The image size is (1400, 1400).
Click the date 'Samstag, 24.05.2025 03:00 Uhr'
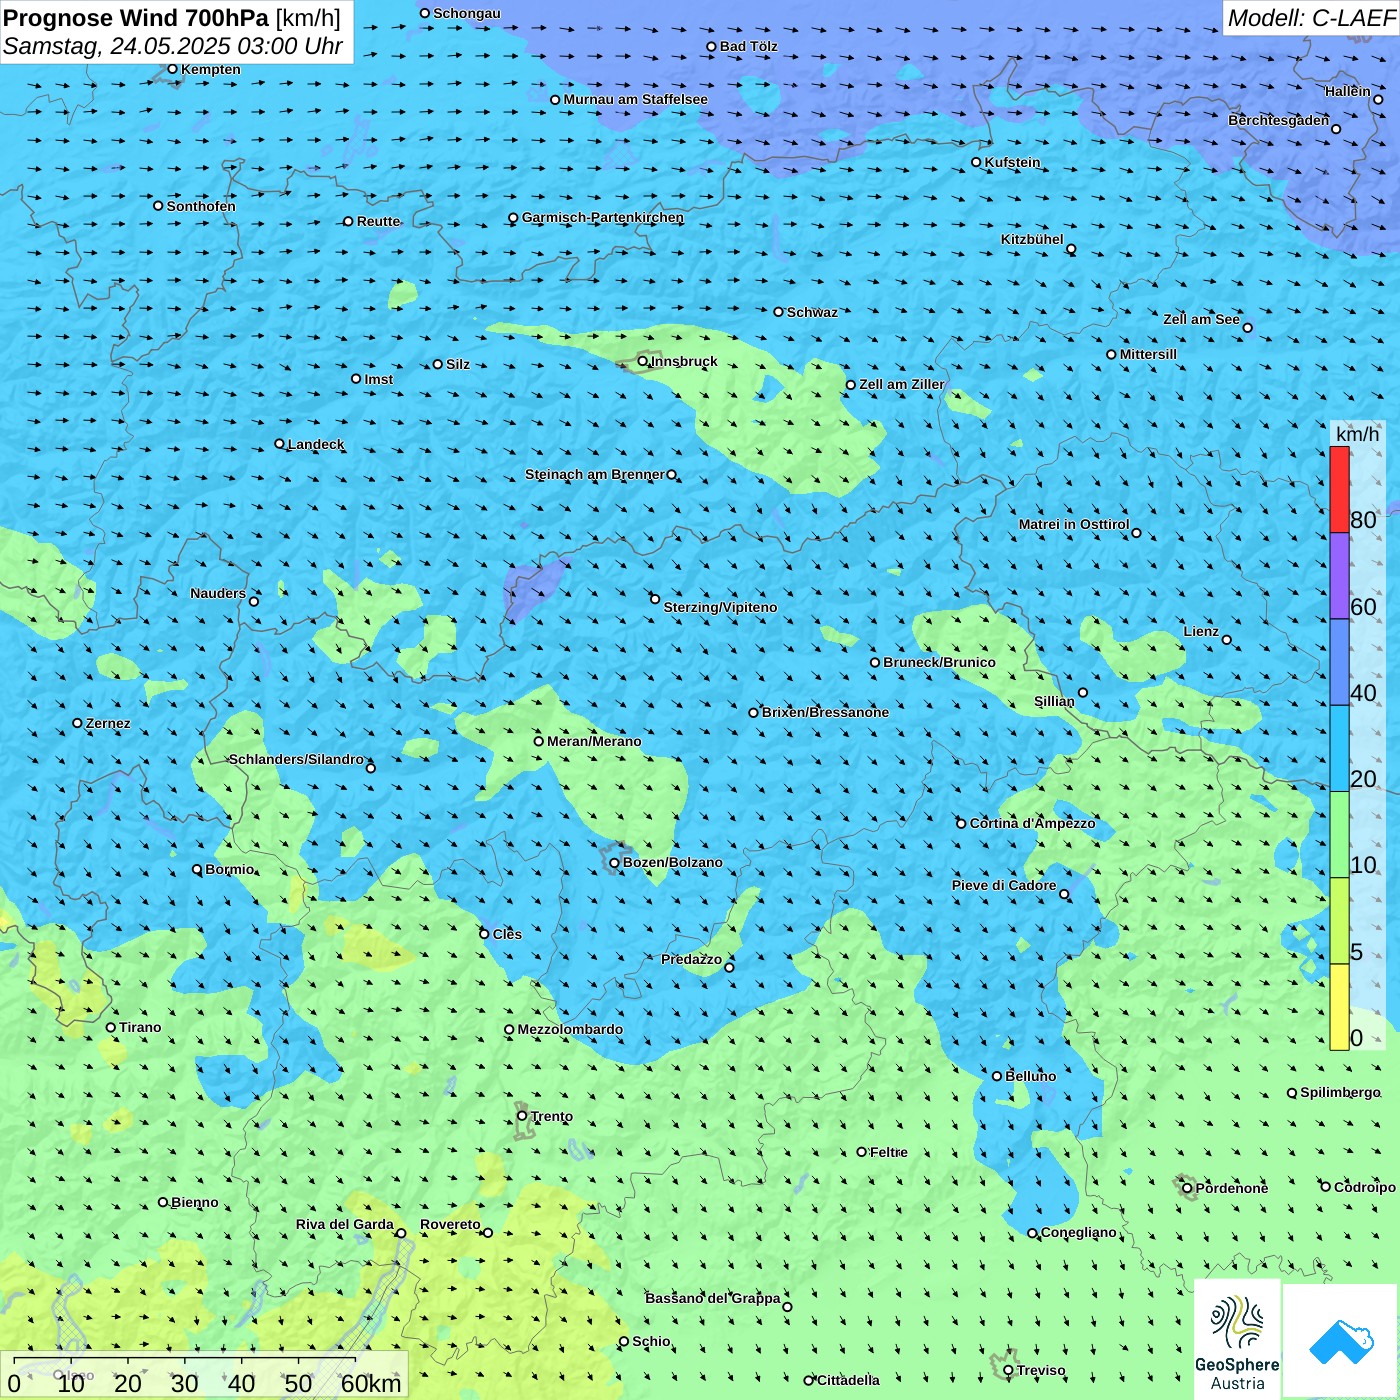point(173,46)
